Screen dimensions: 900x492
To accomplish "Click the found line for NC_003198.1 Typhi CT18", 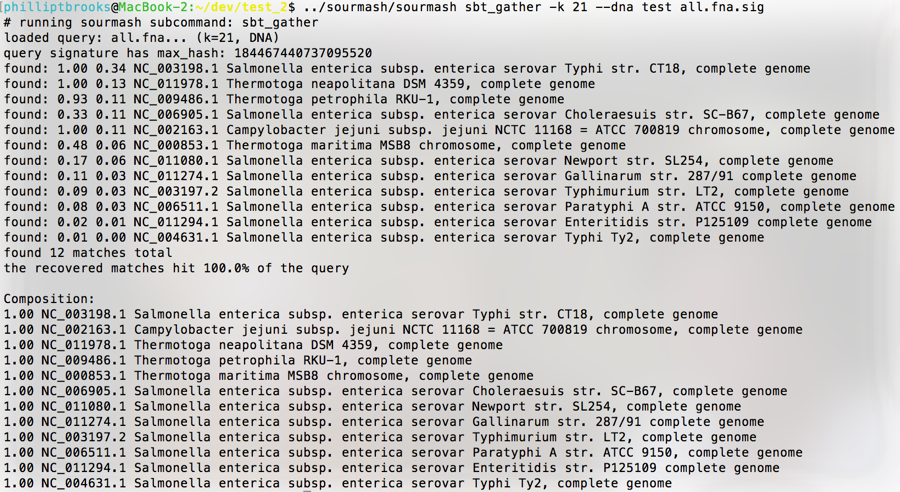I will (x=407, y=69).
